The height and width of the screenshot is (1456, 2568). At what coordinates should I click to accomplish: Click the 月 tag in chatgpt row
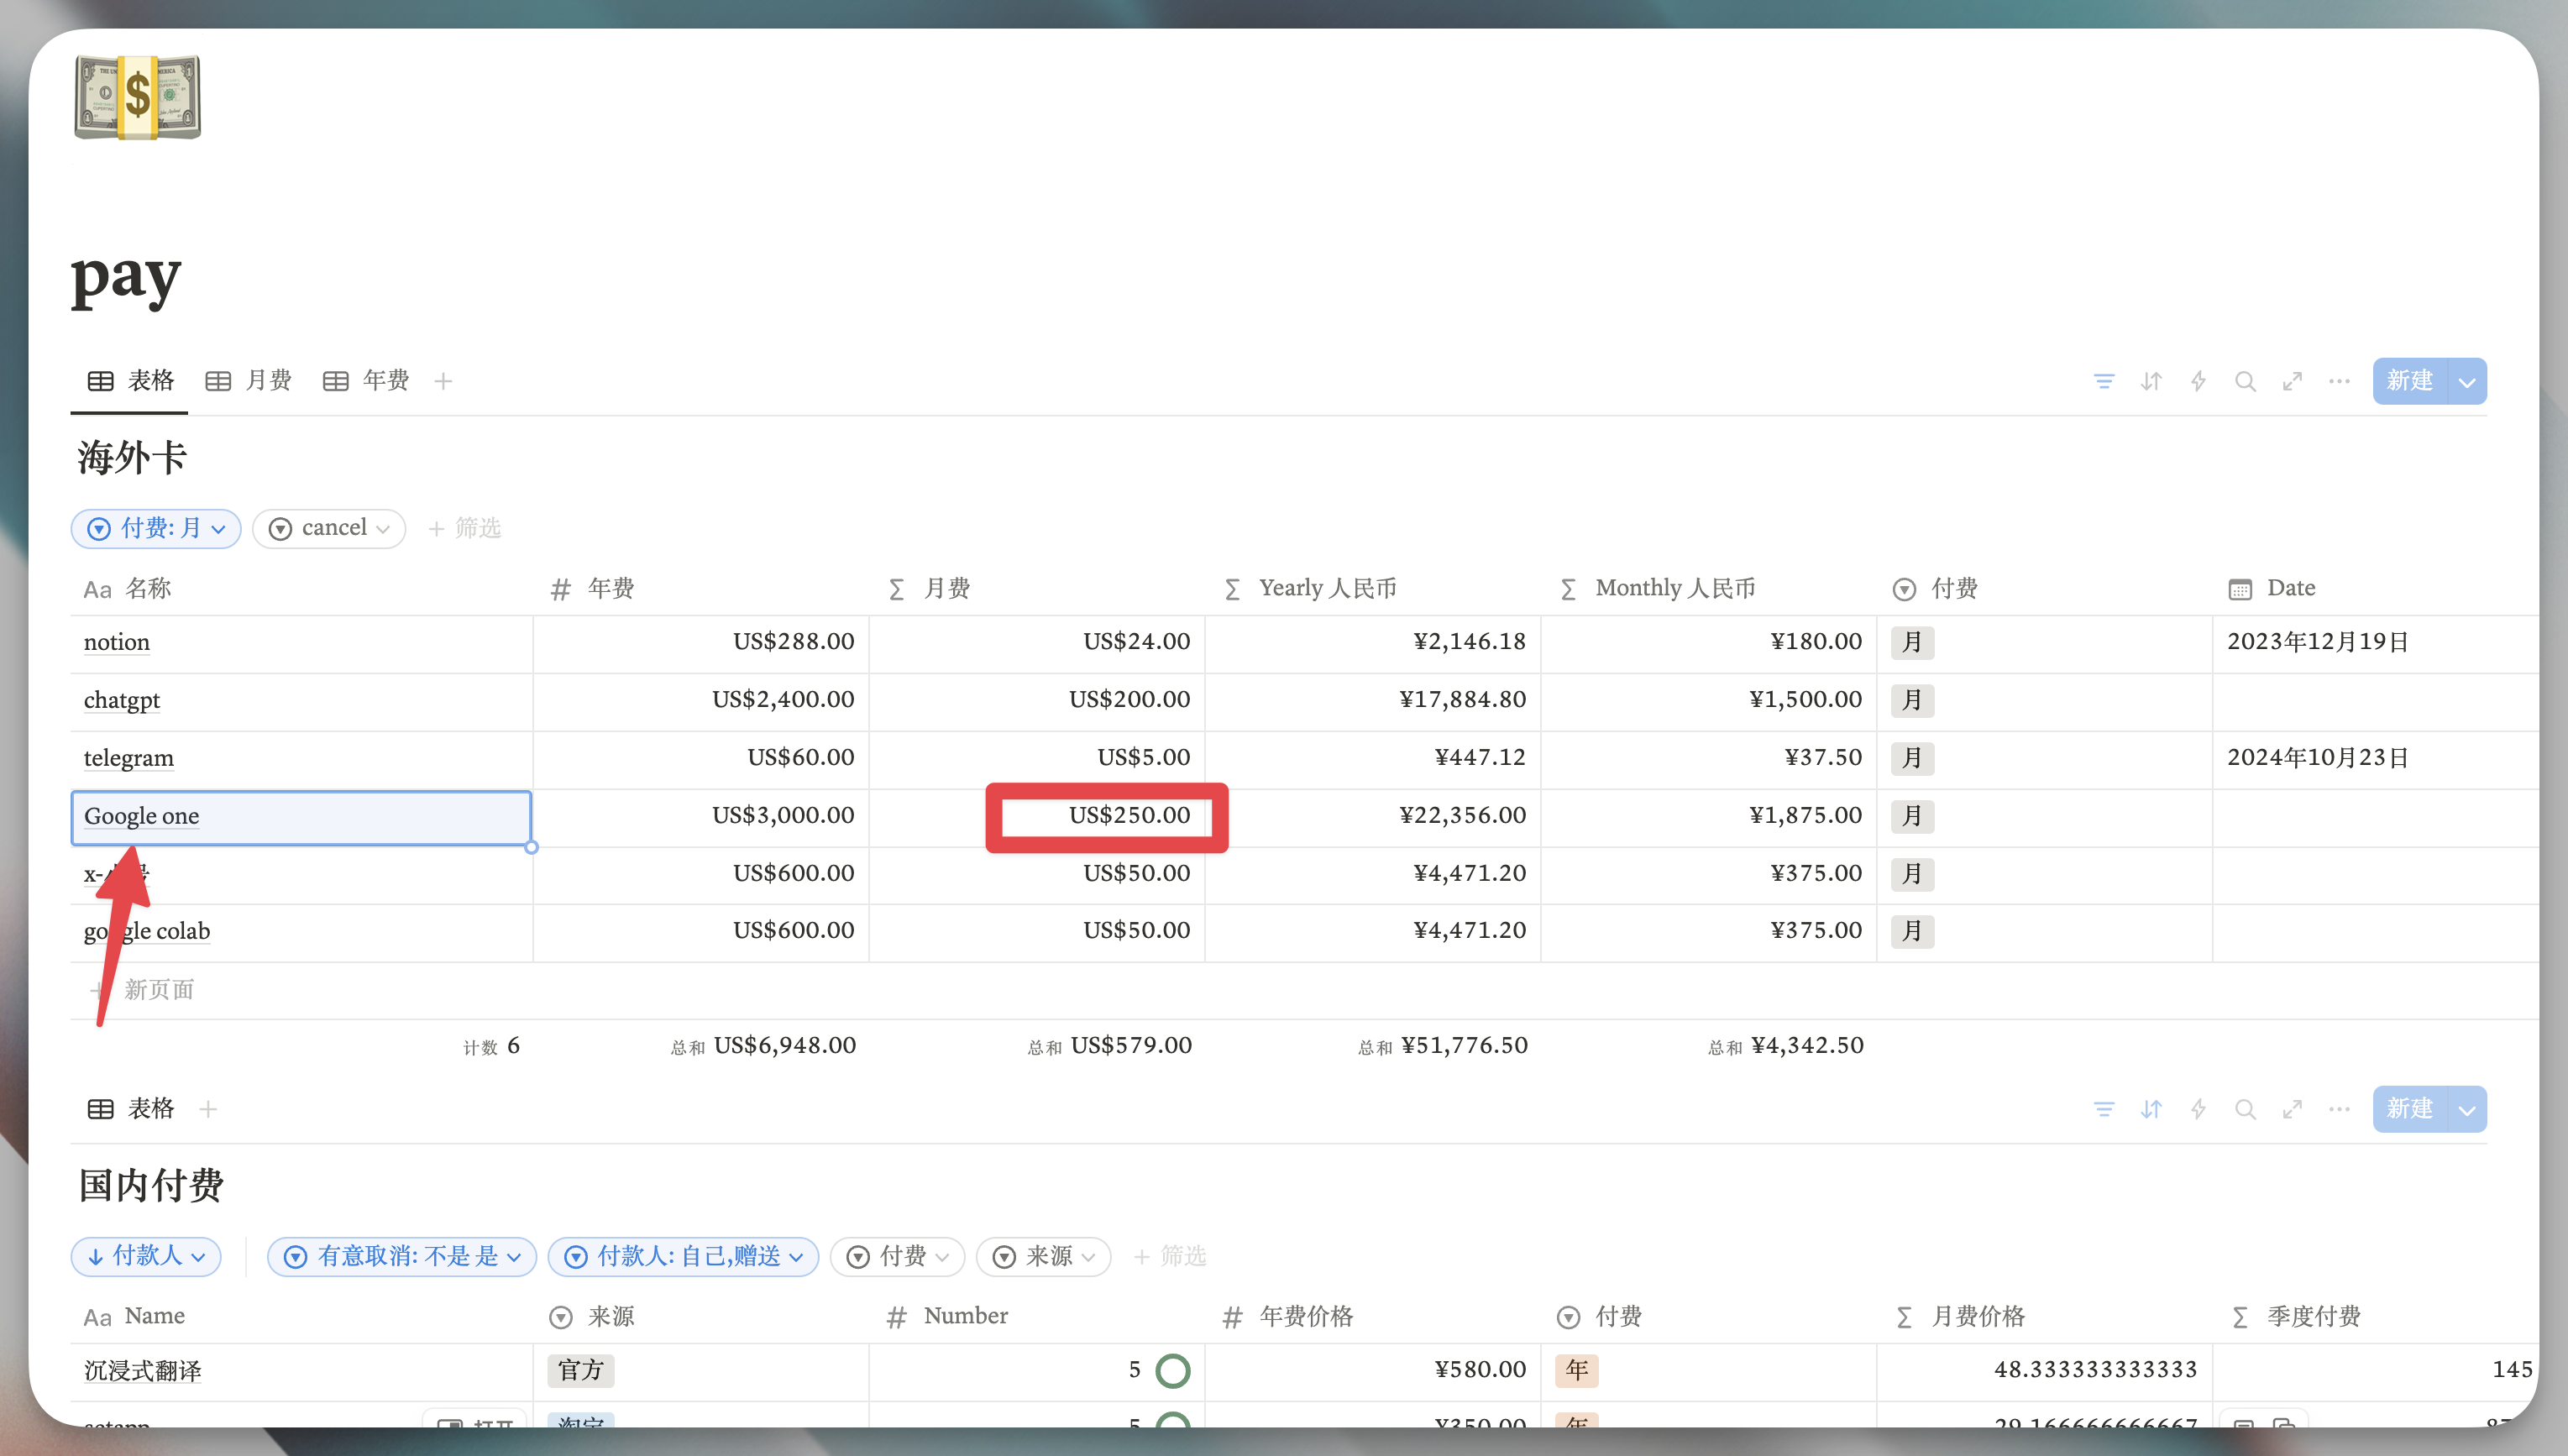point(1912,700)
